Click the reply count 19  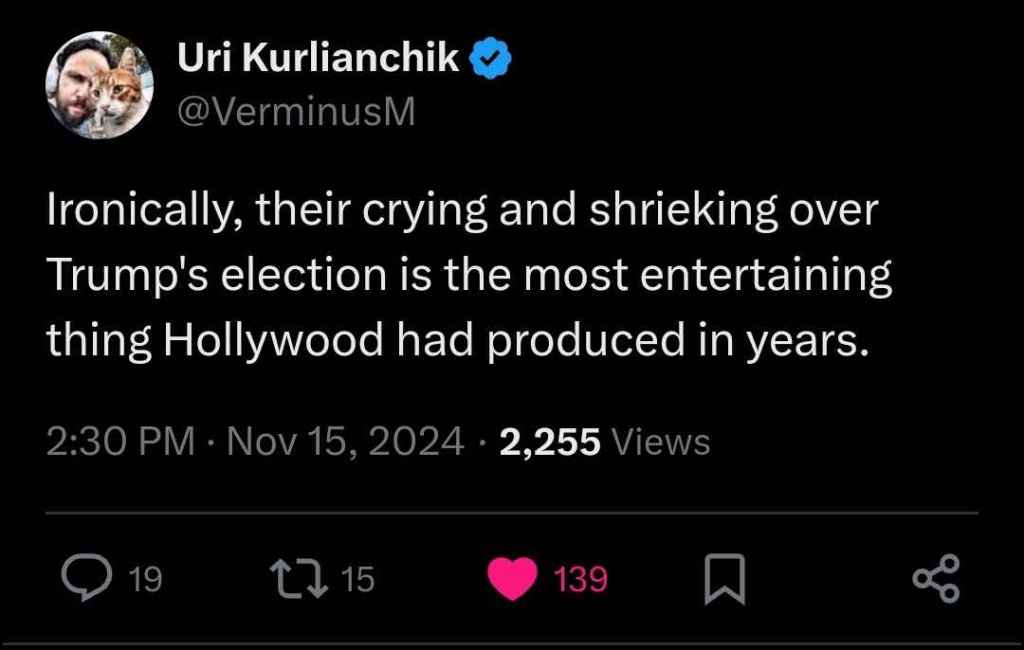tap(146, 580)
